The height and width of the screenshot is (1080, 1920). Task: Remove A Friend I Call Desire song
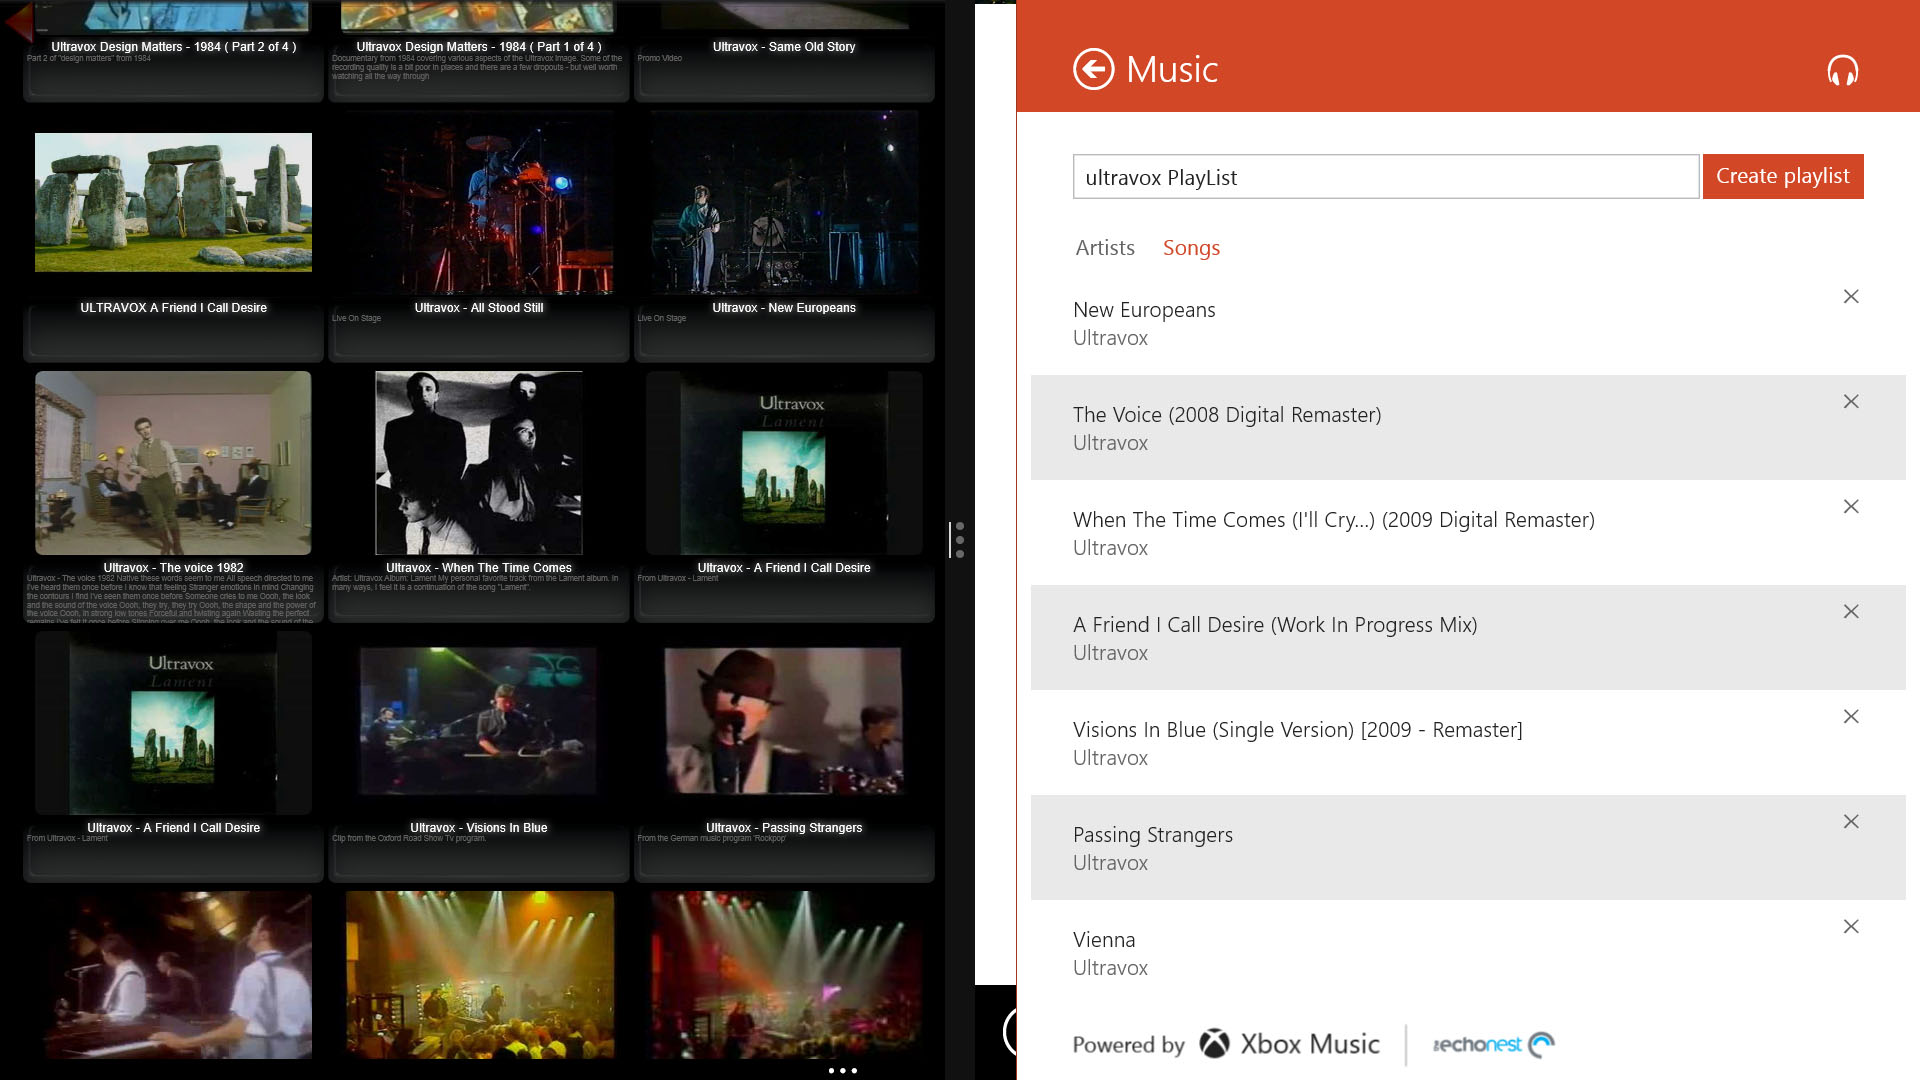1851,612
